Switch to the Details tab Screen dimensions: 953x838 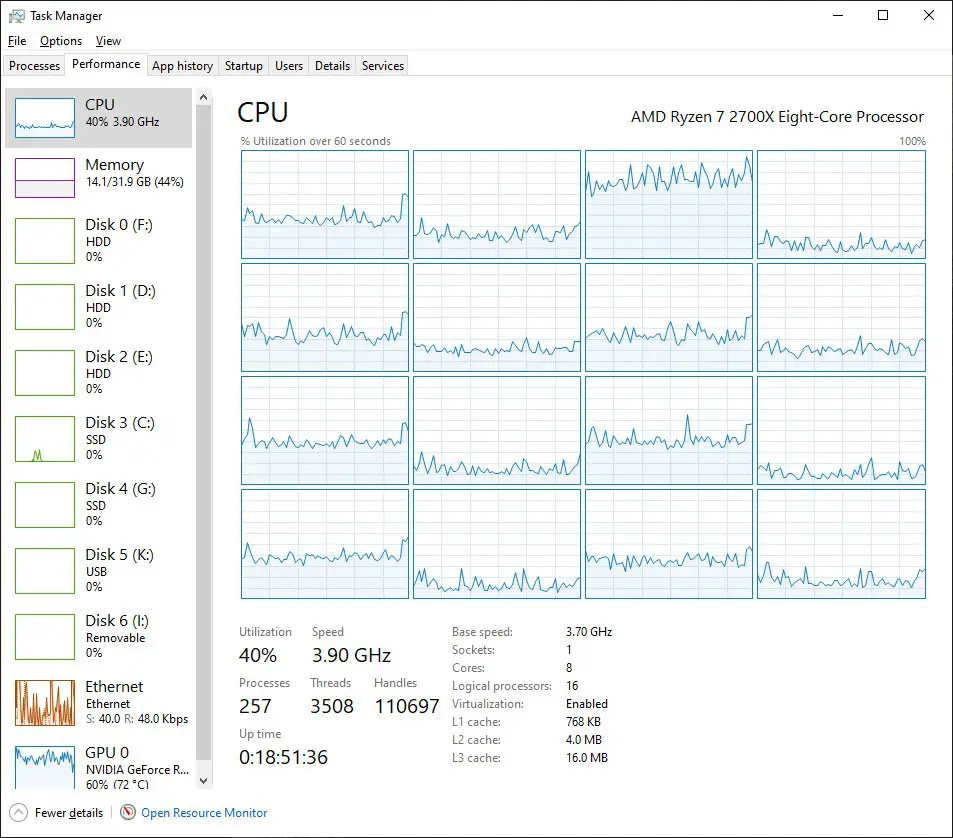click(x=332, y=66)
